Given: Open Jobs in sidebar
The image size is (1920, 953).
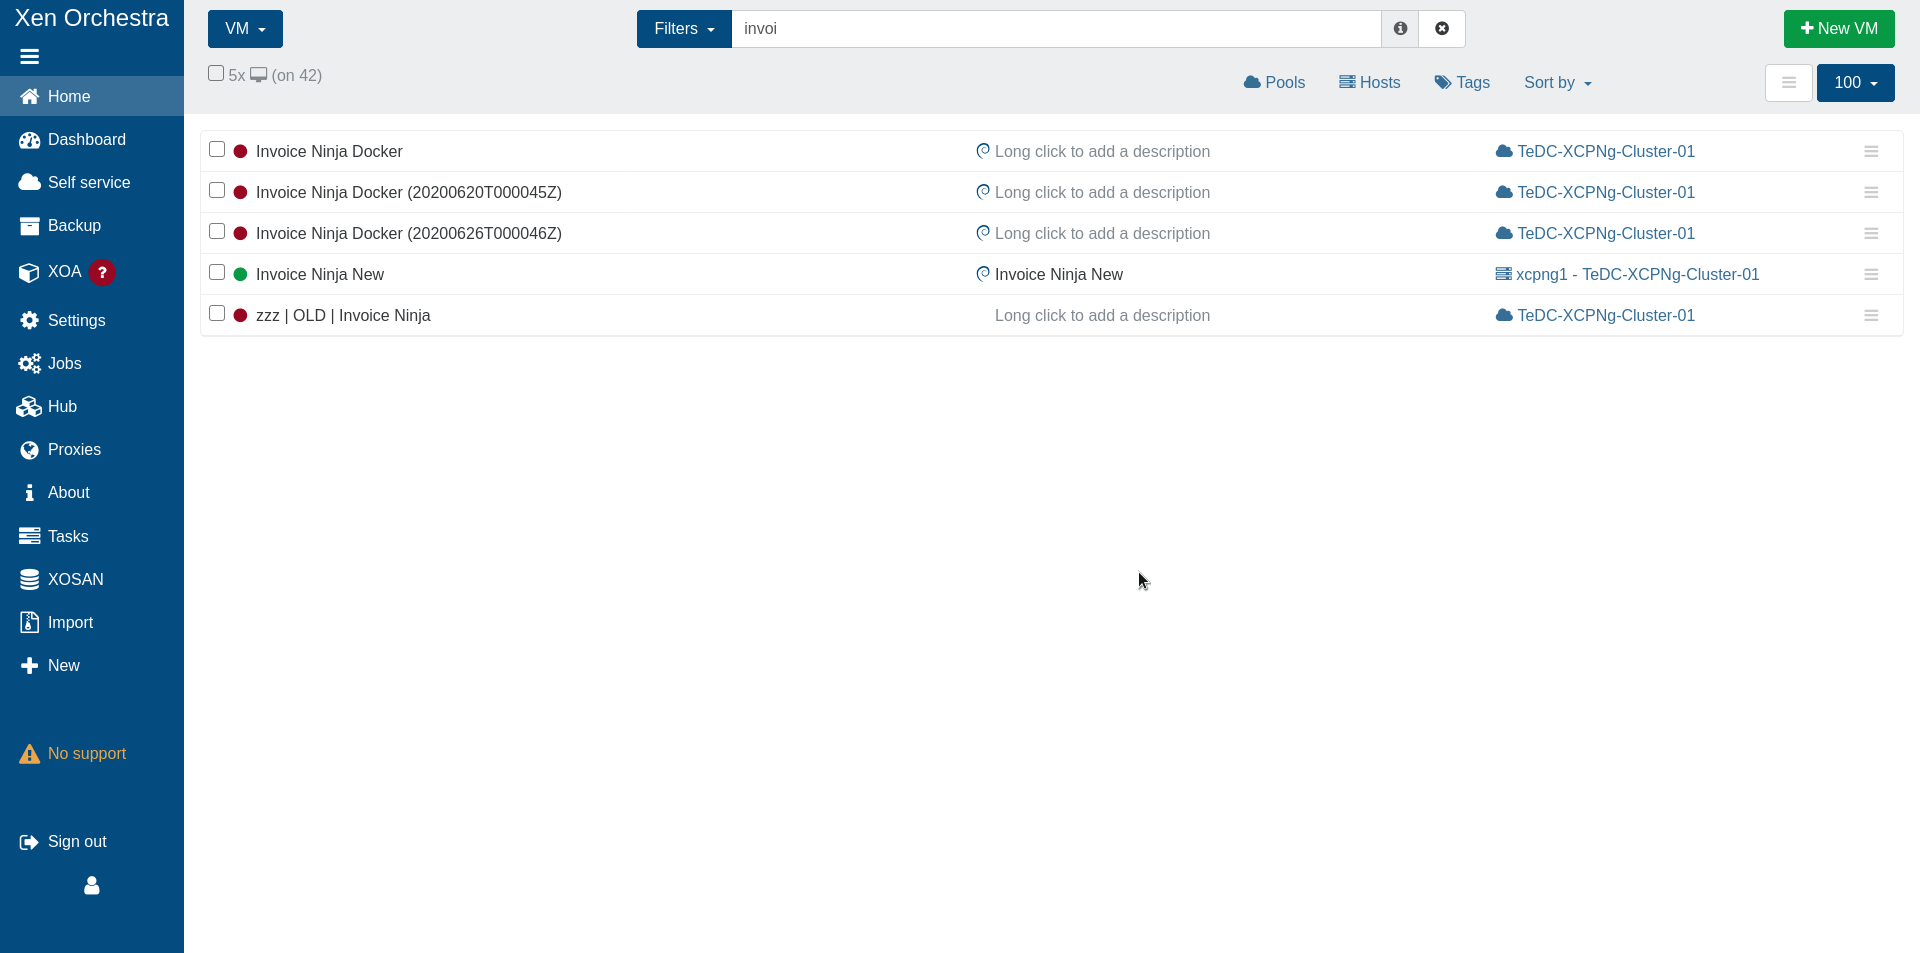Looking at the screenshot, I should coord(92,364).
